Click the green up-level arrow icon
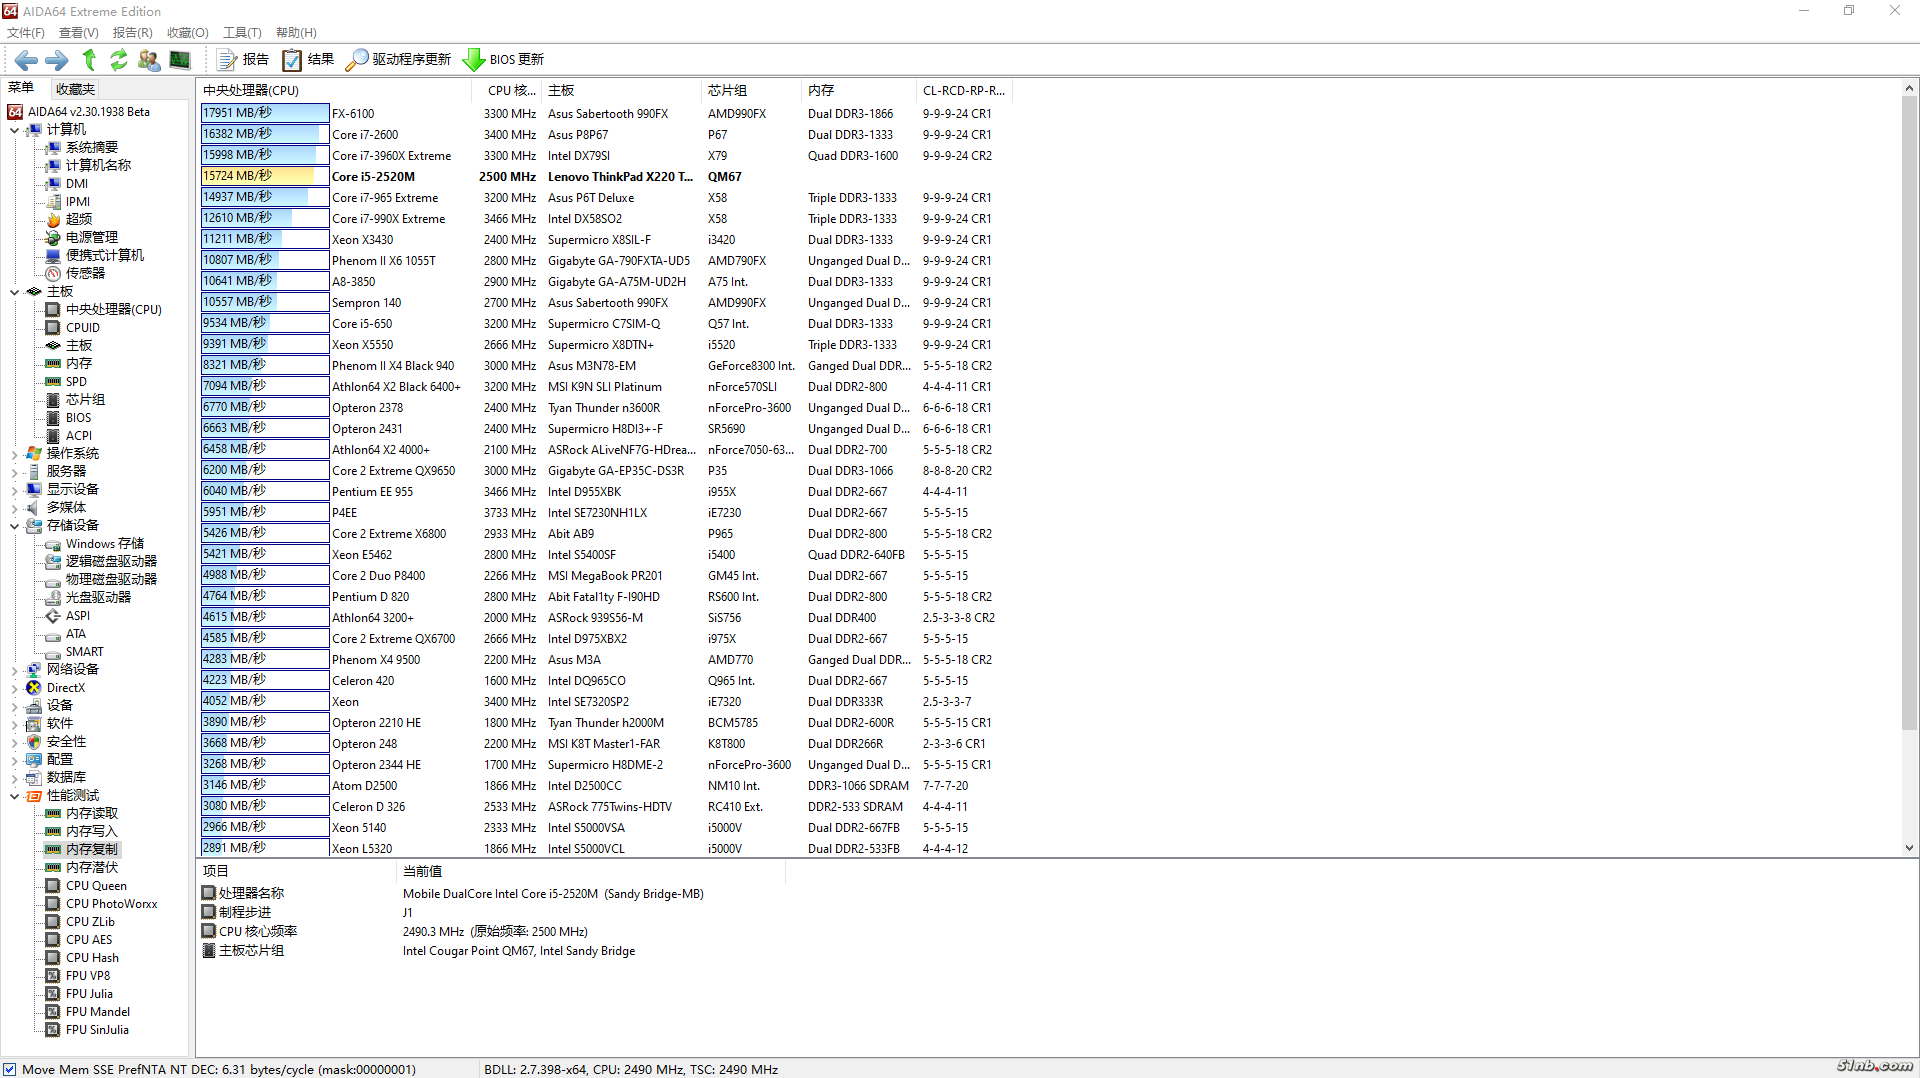Screen dimensions: 1920x1078 click(x=89, y=60)
